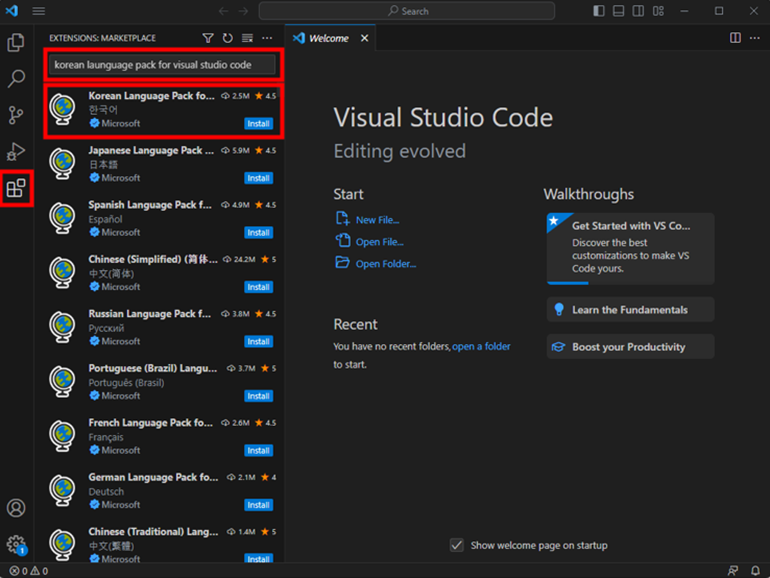
Task: Go back with the left arrow
Action: coord(223,11)
